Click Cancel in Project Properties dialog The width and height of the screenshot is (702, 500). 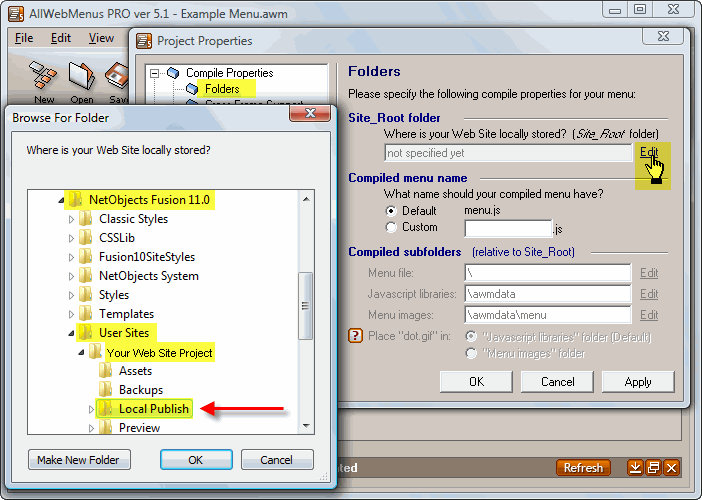(557, 382)
